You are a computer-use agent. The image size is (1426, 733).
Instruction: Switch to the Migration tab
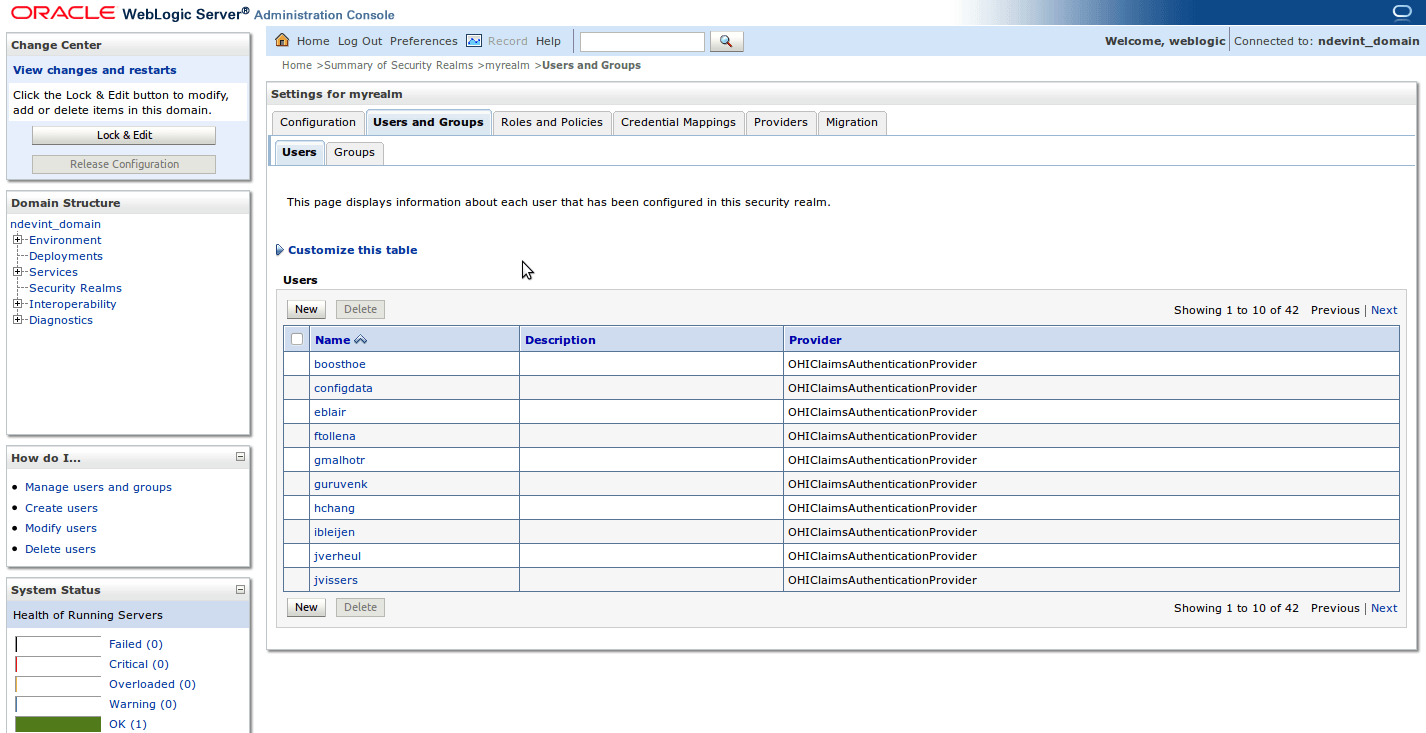coord(852,122)
